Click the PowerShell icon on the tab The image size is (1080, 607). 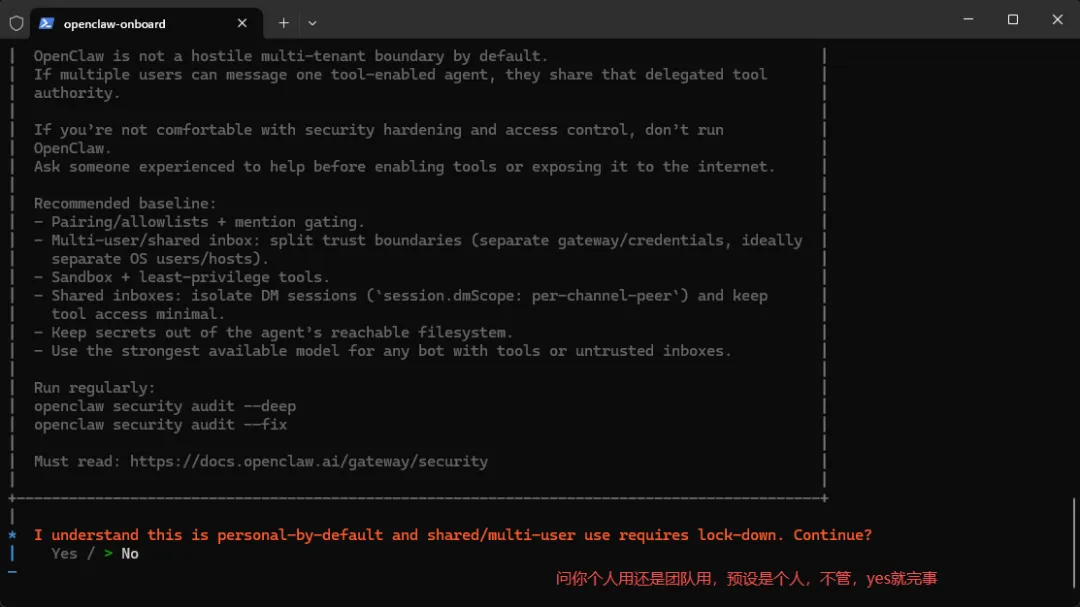(x=46, y=23)
